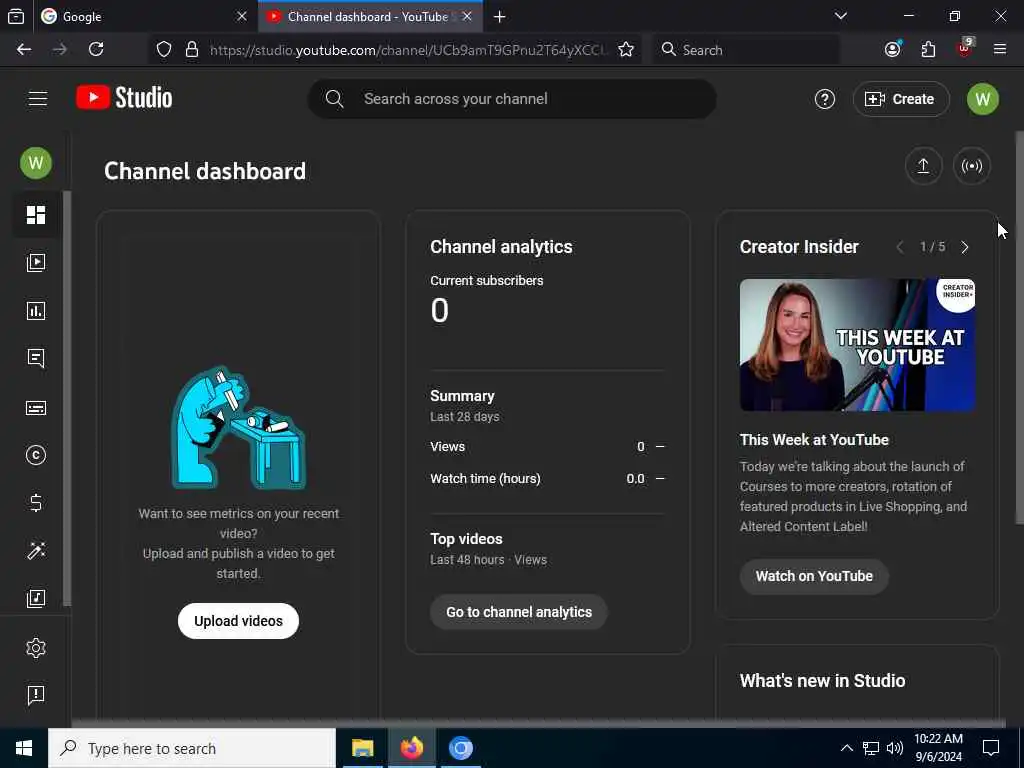Screen dimensions: 1024x768
Task: Click the browser address bar URL
Action: pos(408,50)
